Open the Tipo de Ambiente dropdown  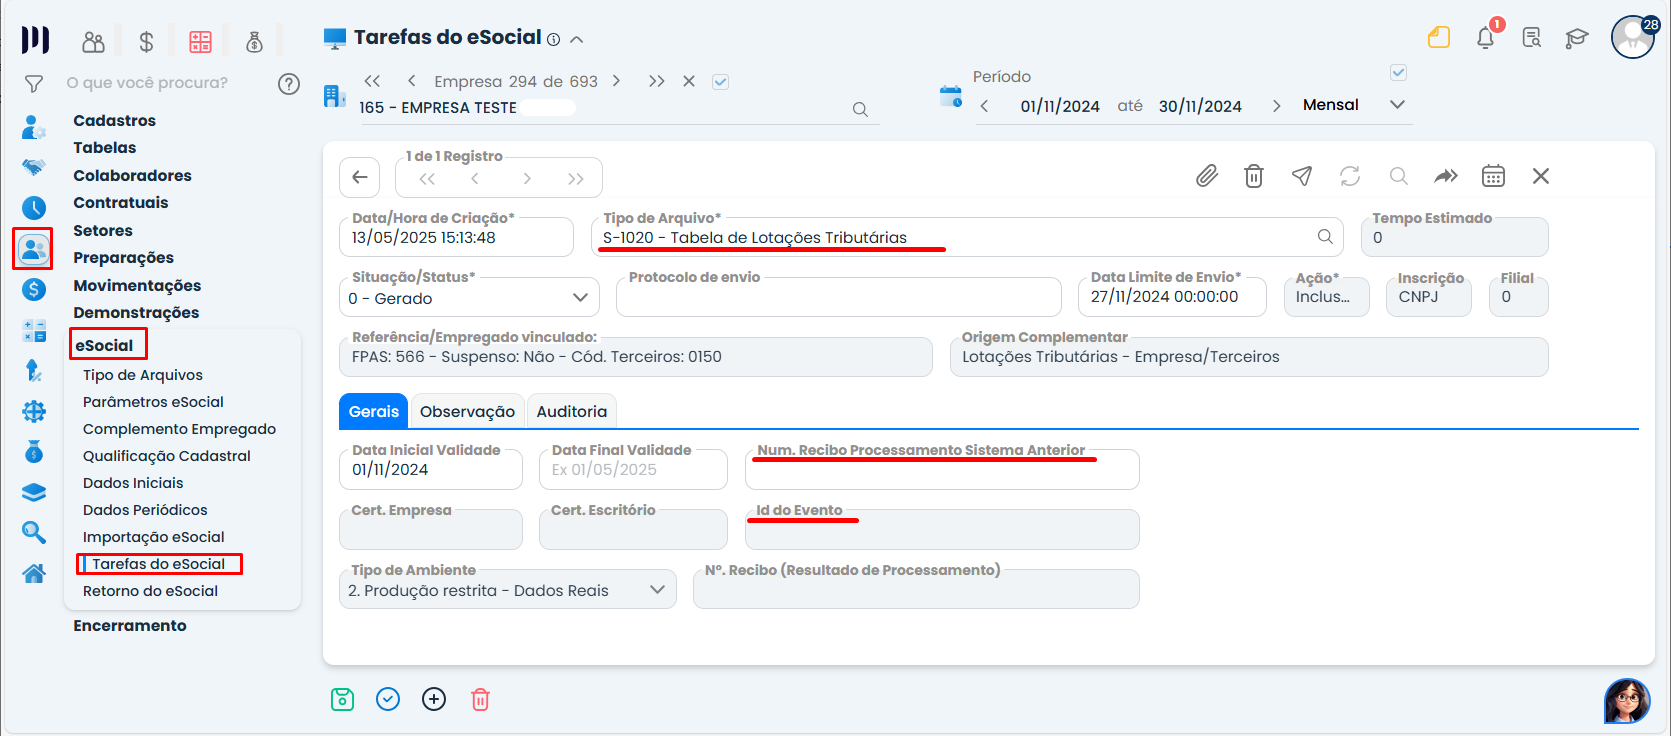(x=657, y=590)
